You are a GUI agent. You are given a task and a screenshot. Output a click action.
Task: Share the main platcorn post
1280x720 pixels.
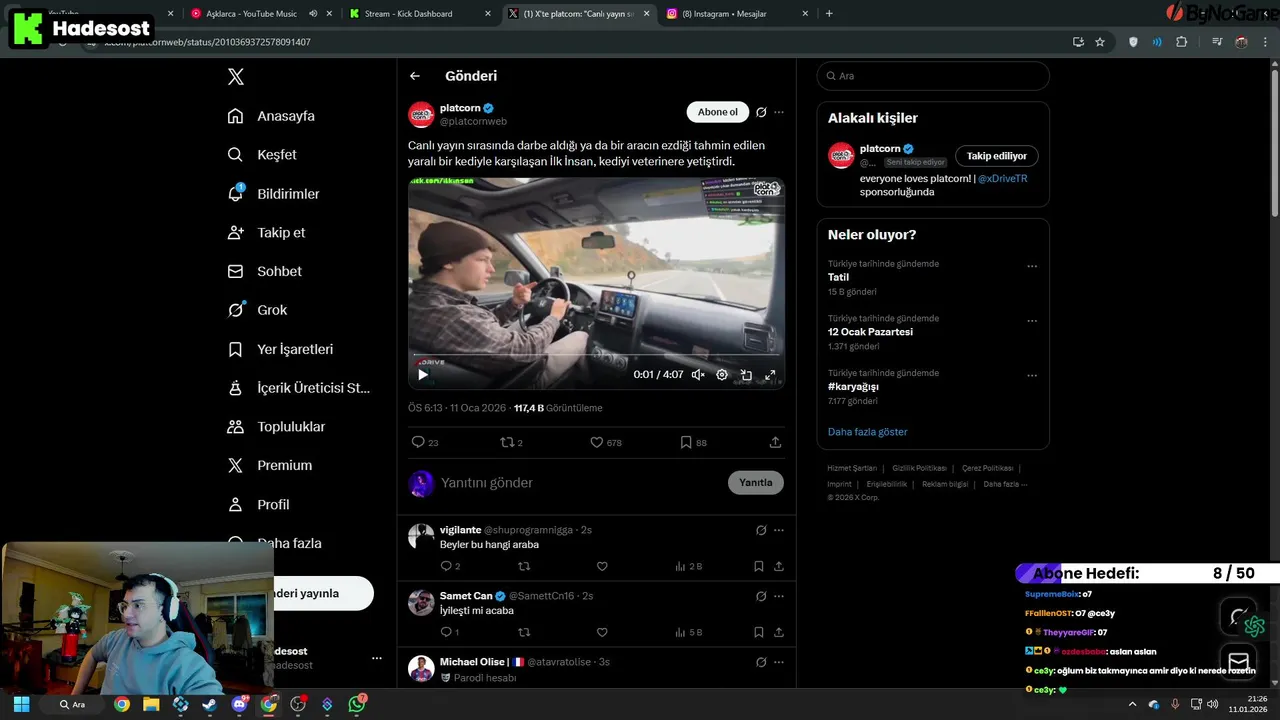point(775,442)
